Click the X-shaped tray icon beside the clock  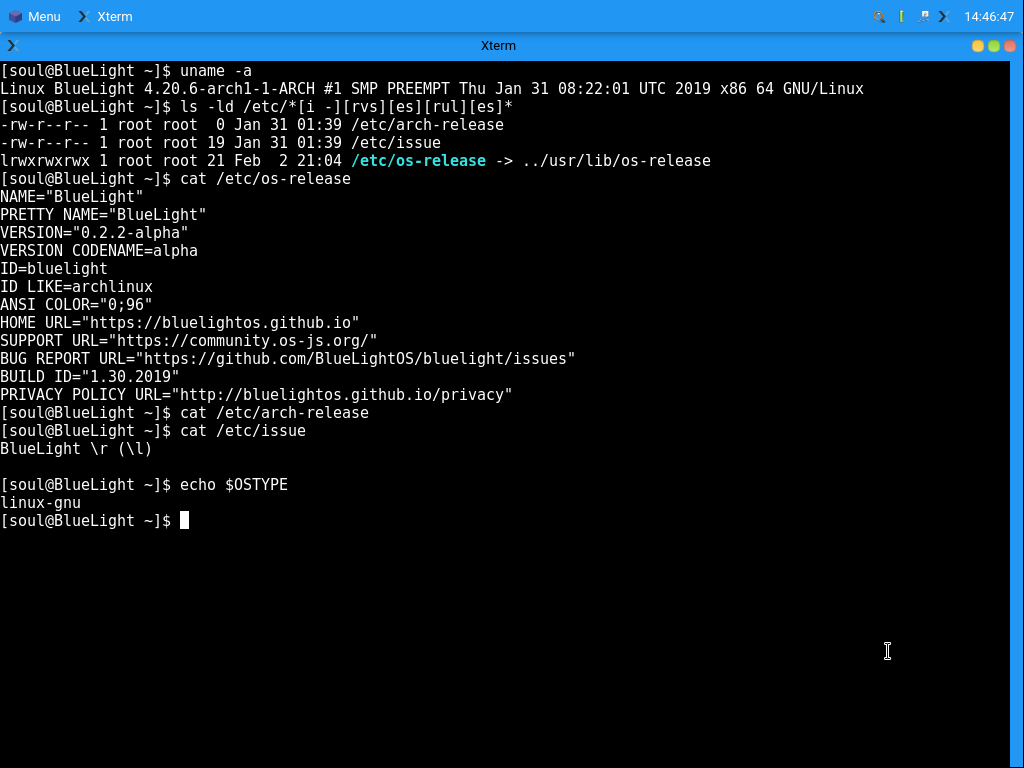(944, 16)
